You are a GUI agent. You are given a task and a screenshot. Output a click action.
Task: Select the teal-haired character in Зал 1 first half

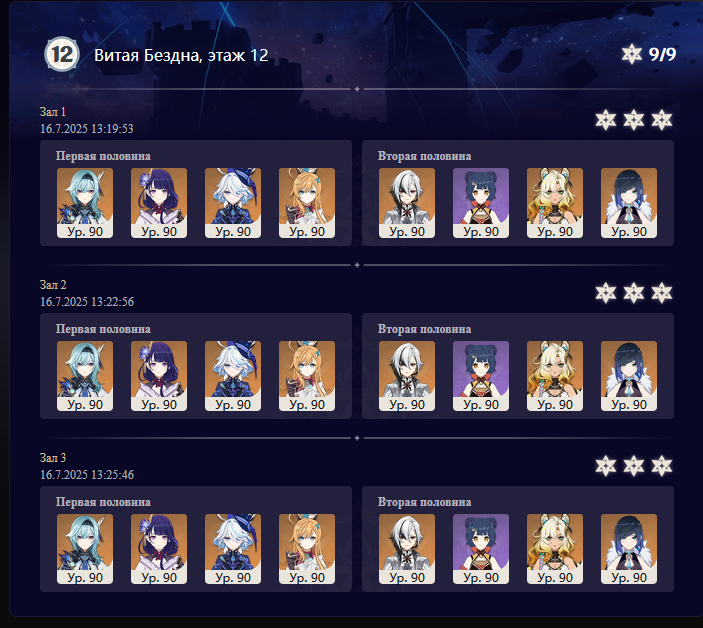click(x=85, y=203)
